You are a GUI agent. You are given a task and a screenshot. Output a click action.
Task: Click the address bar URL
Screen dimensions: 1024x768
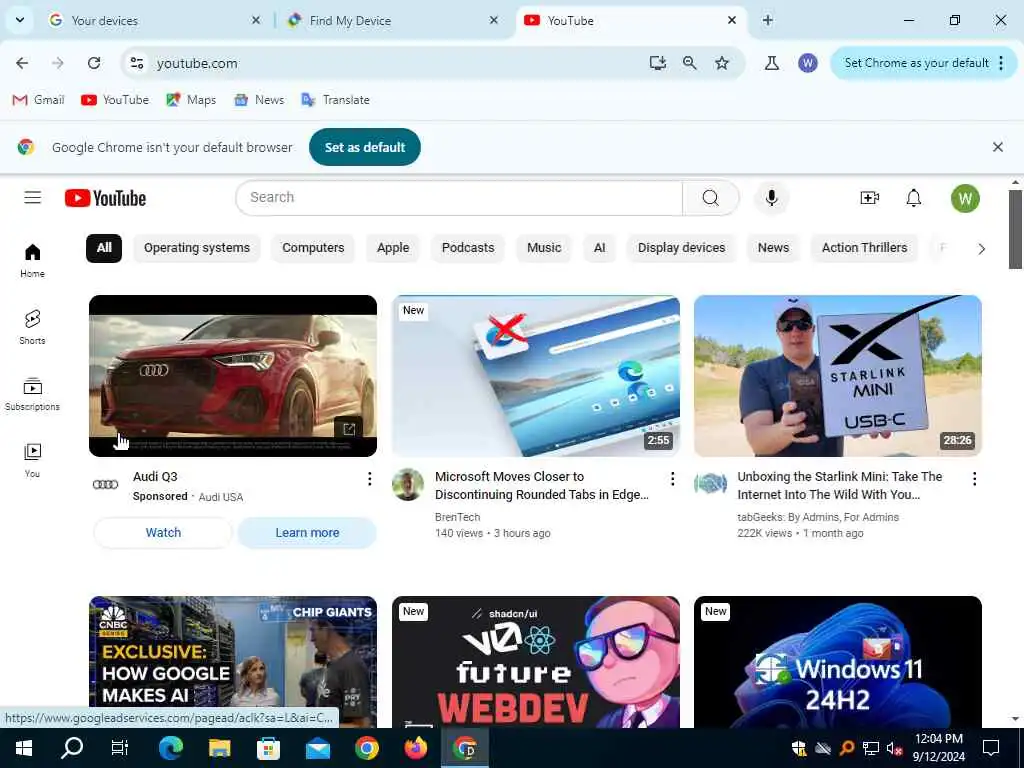pos(197,63)
